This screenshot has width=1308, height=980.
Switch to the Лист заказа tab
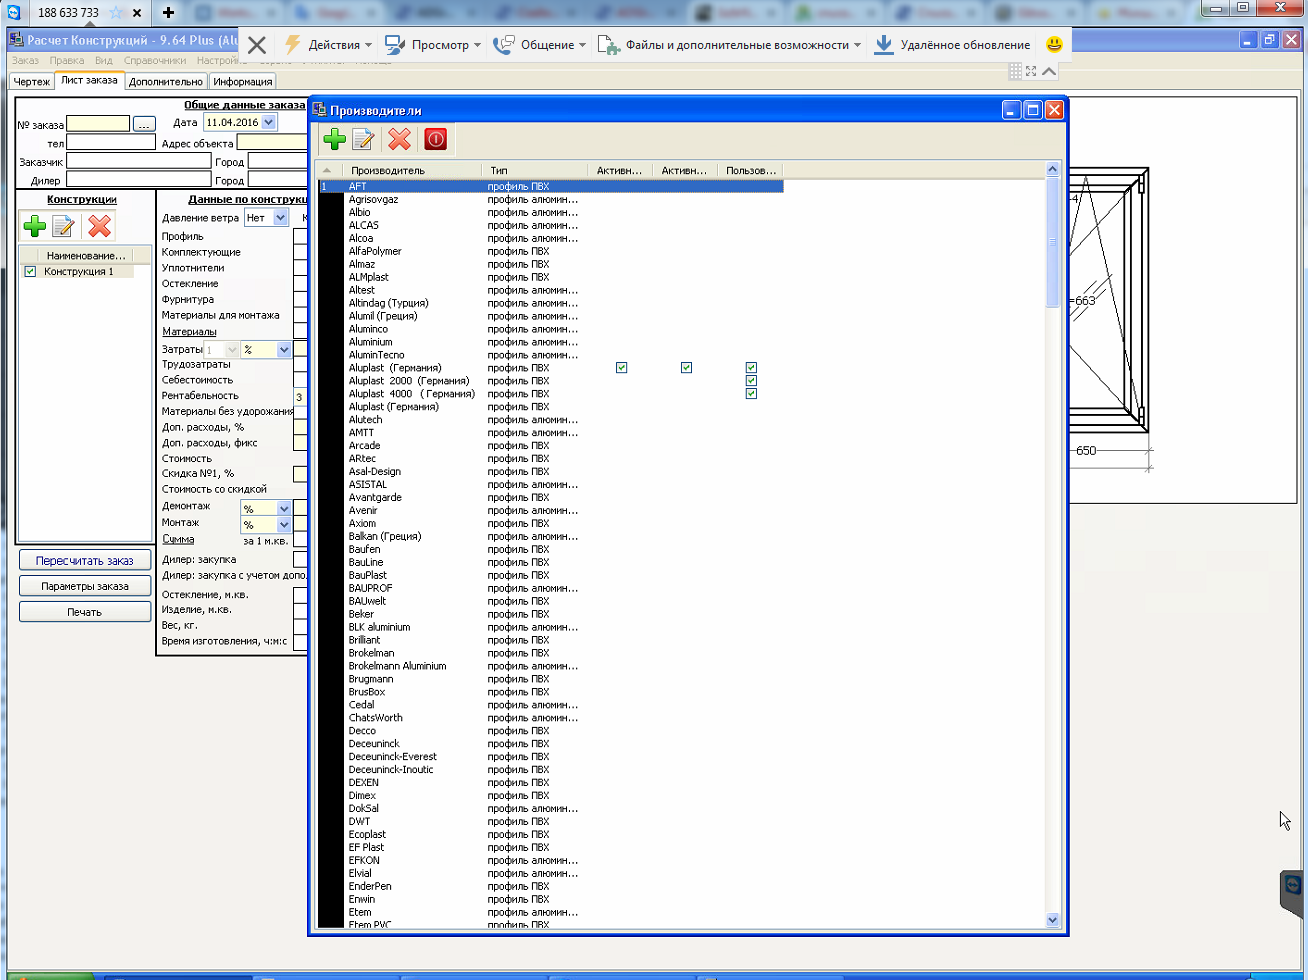(x=89, y=81)
